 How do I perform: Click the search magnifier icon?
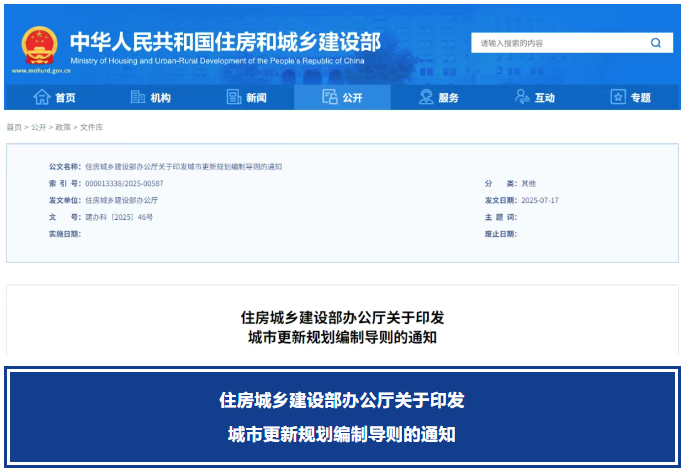(656, 43)
